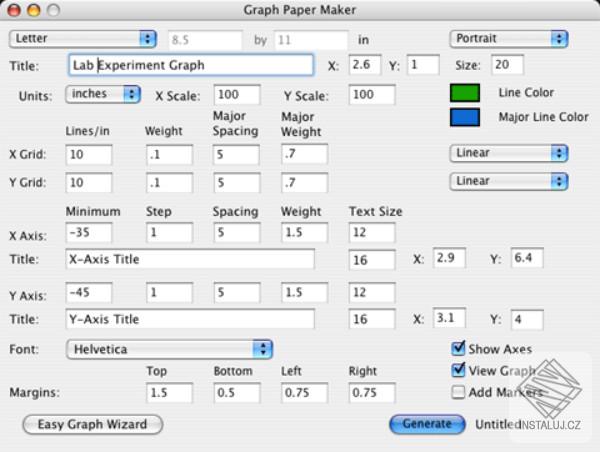Click the Lab Experiment Graph title field
The width and height of the screenshot is (600, 452).
click(x=191, y=65)
